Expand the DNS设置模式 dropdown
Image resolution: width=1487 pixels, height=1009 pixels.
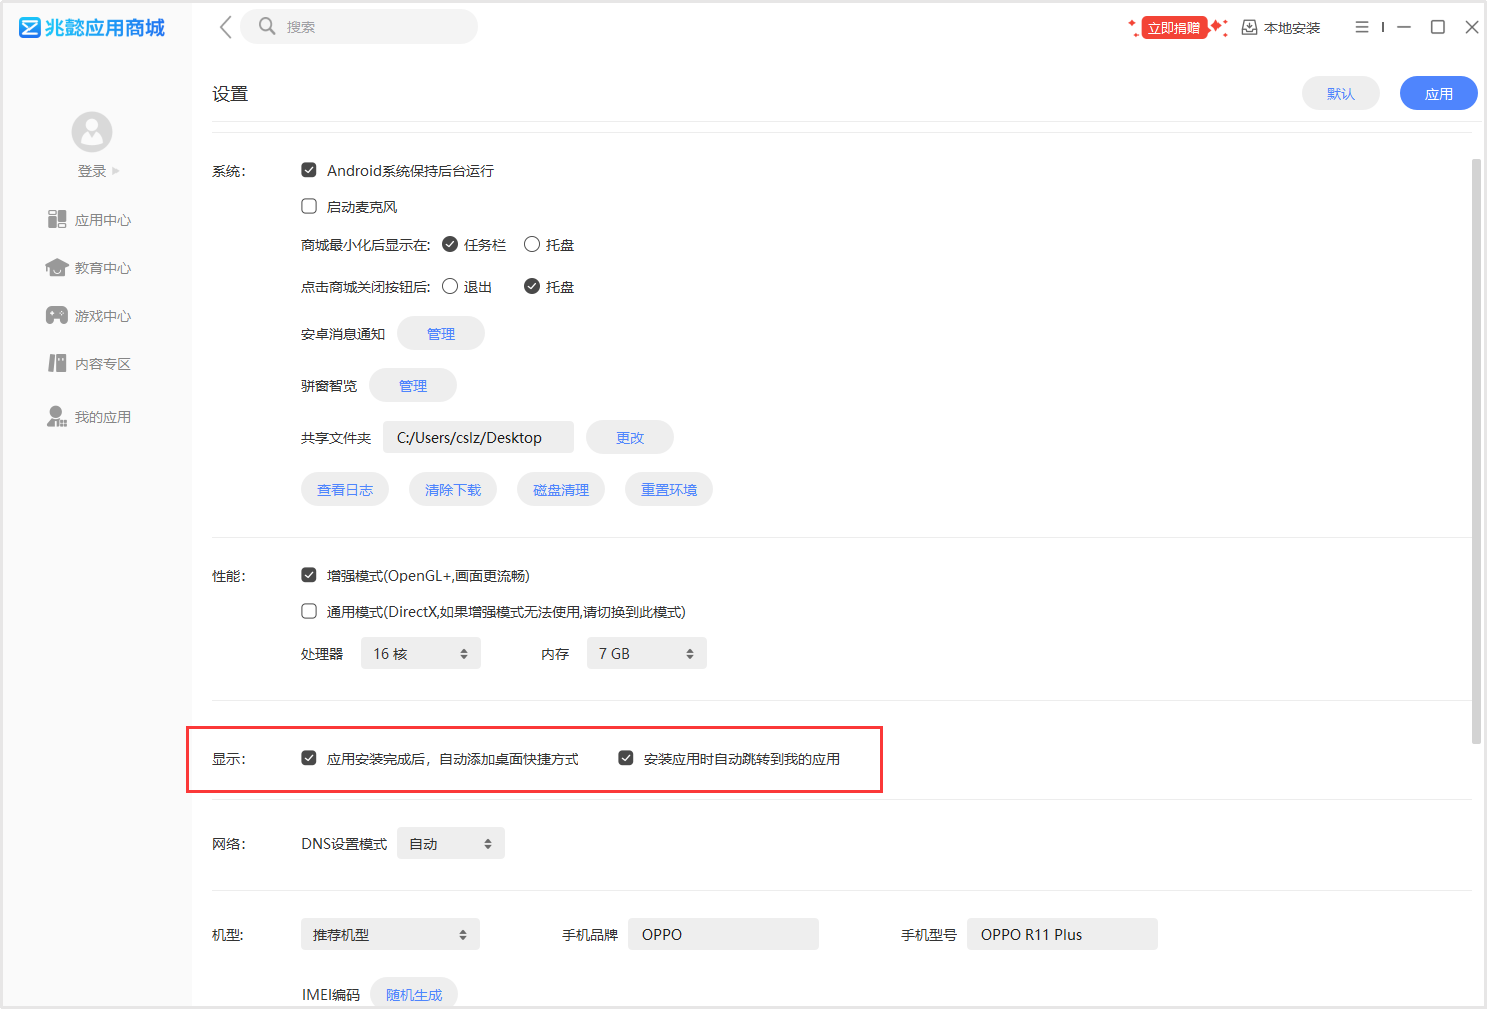coord(450,844)
